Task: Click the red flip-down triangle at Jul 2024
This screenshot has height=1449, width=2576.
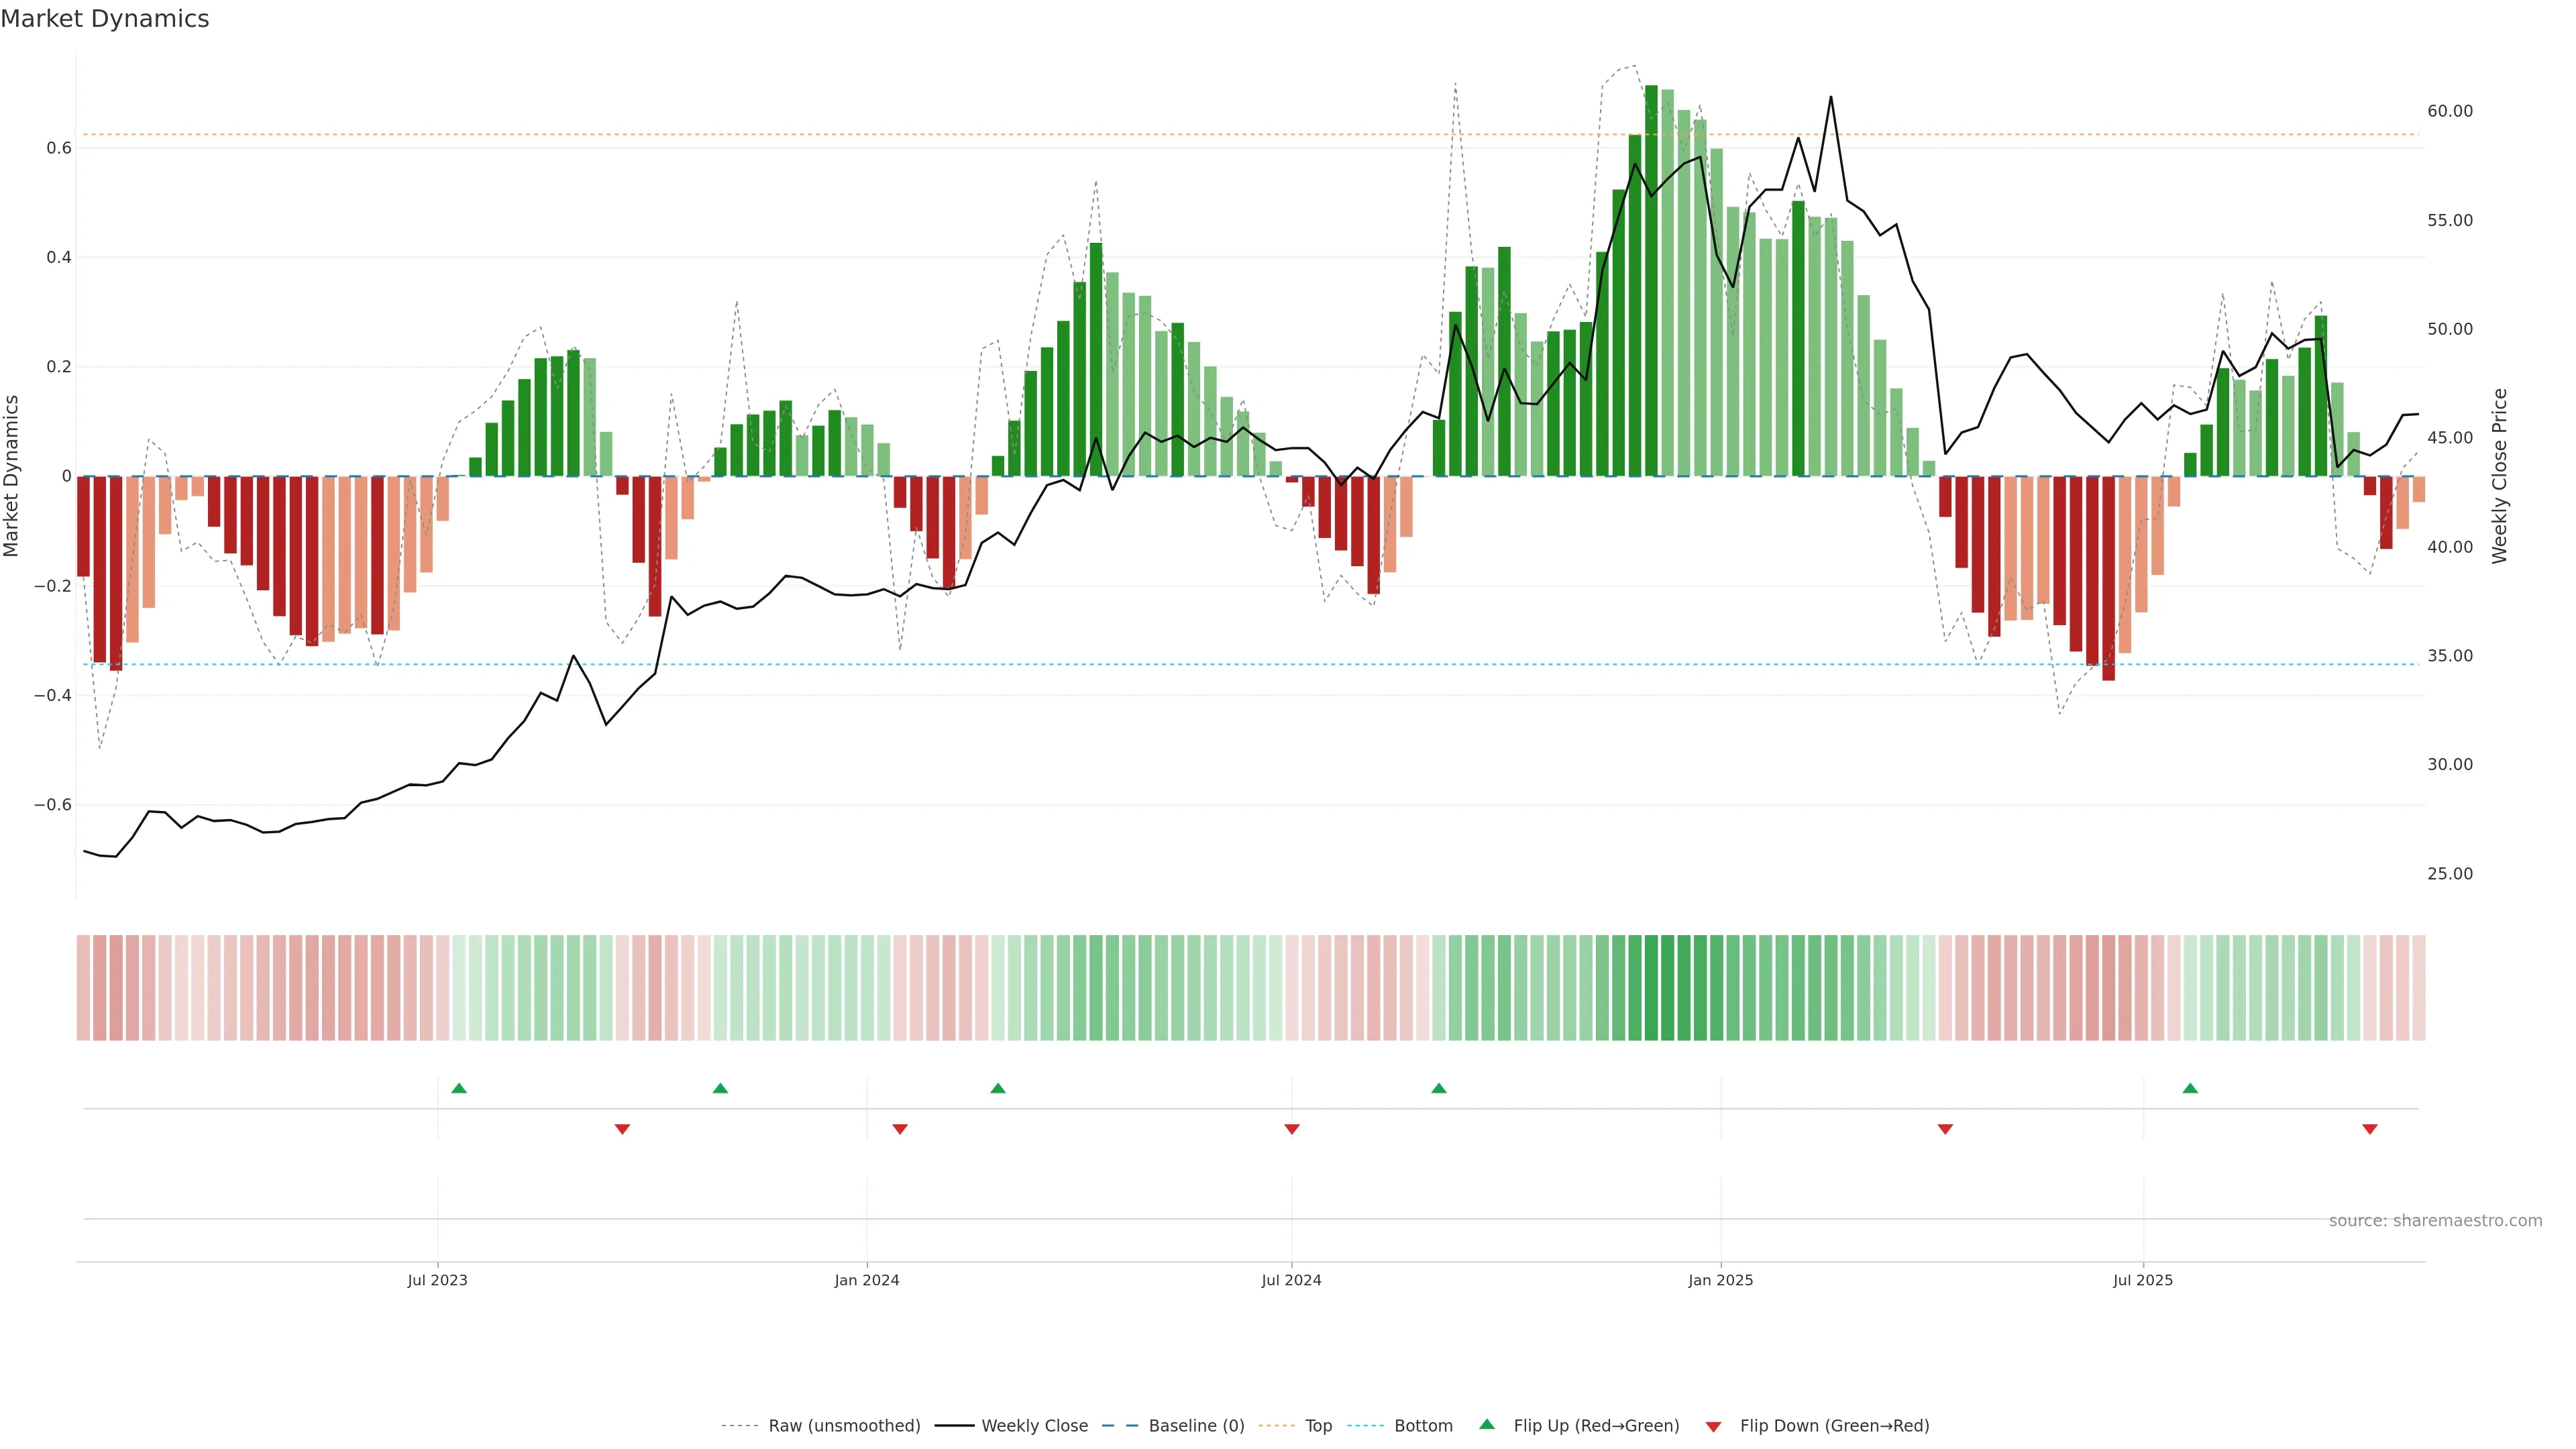Action: coord(1291,1129)
